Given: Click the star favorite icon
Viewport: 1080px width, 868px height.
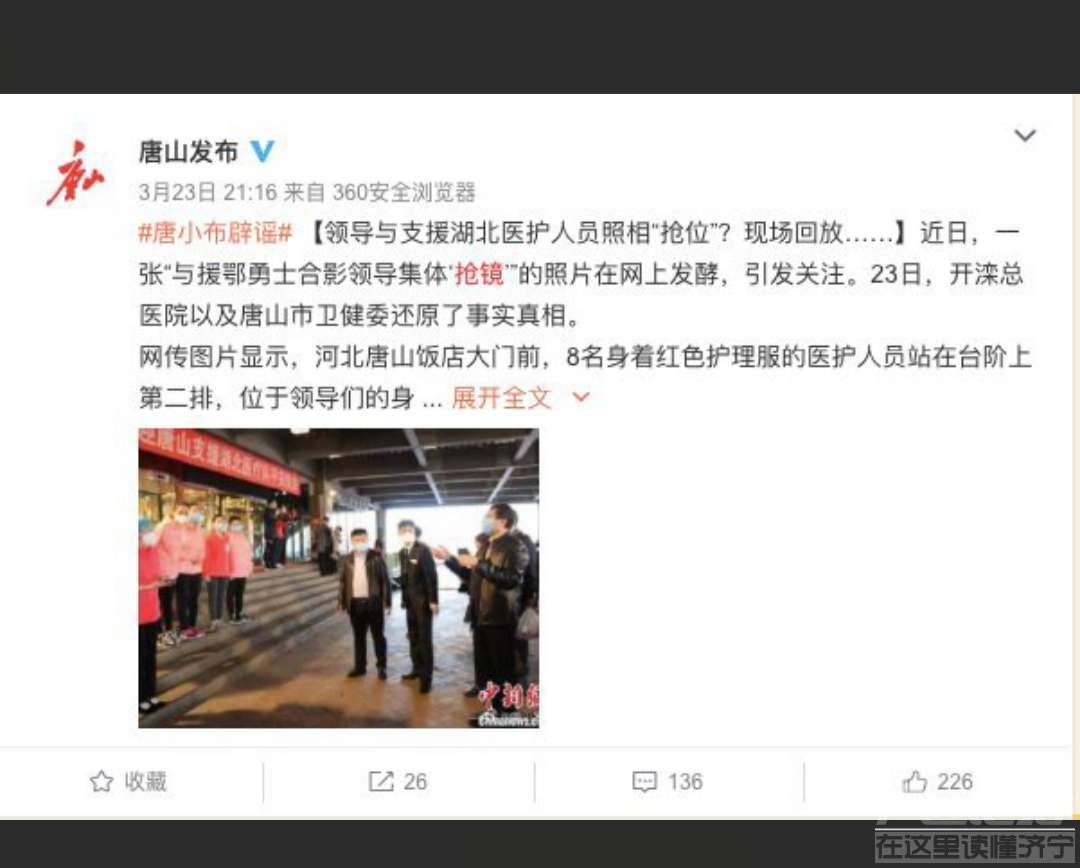Looking at the screenshot, I should coord(101,781).
